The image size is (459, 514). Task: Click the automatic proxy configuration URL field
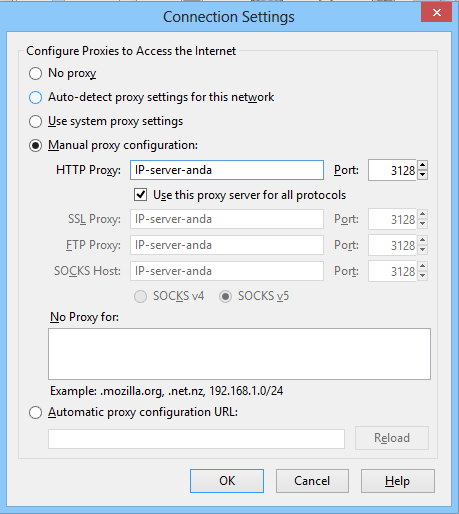pyautogui.click(x=196, y=439)
